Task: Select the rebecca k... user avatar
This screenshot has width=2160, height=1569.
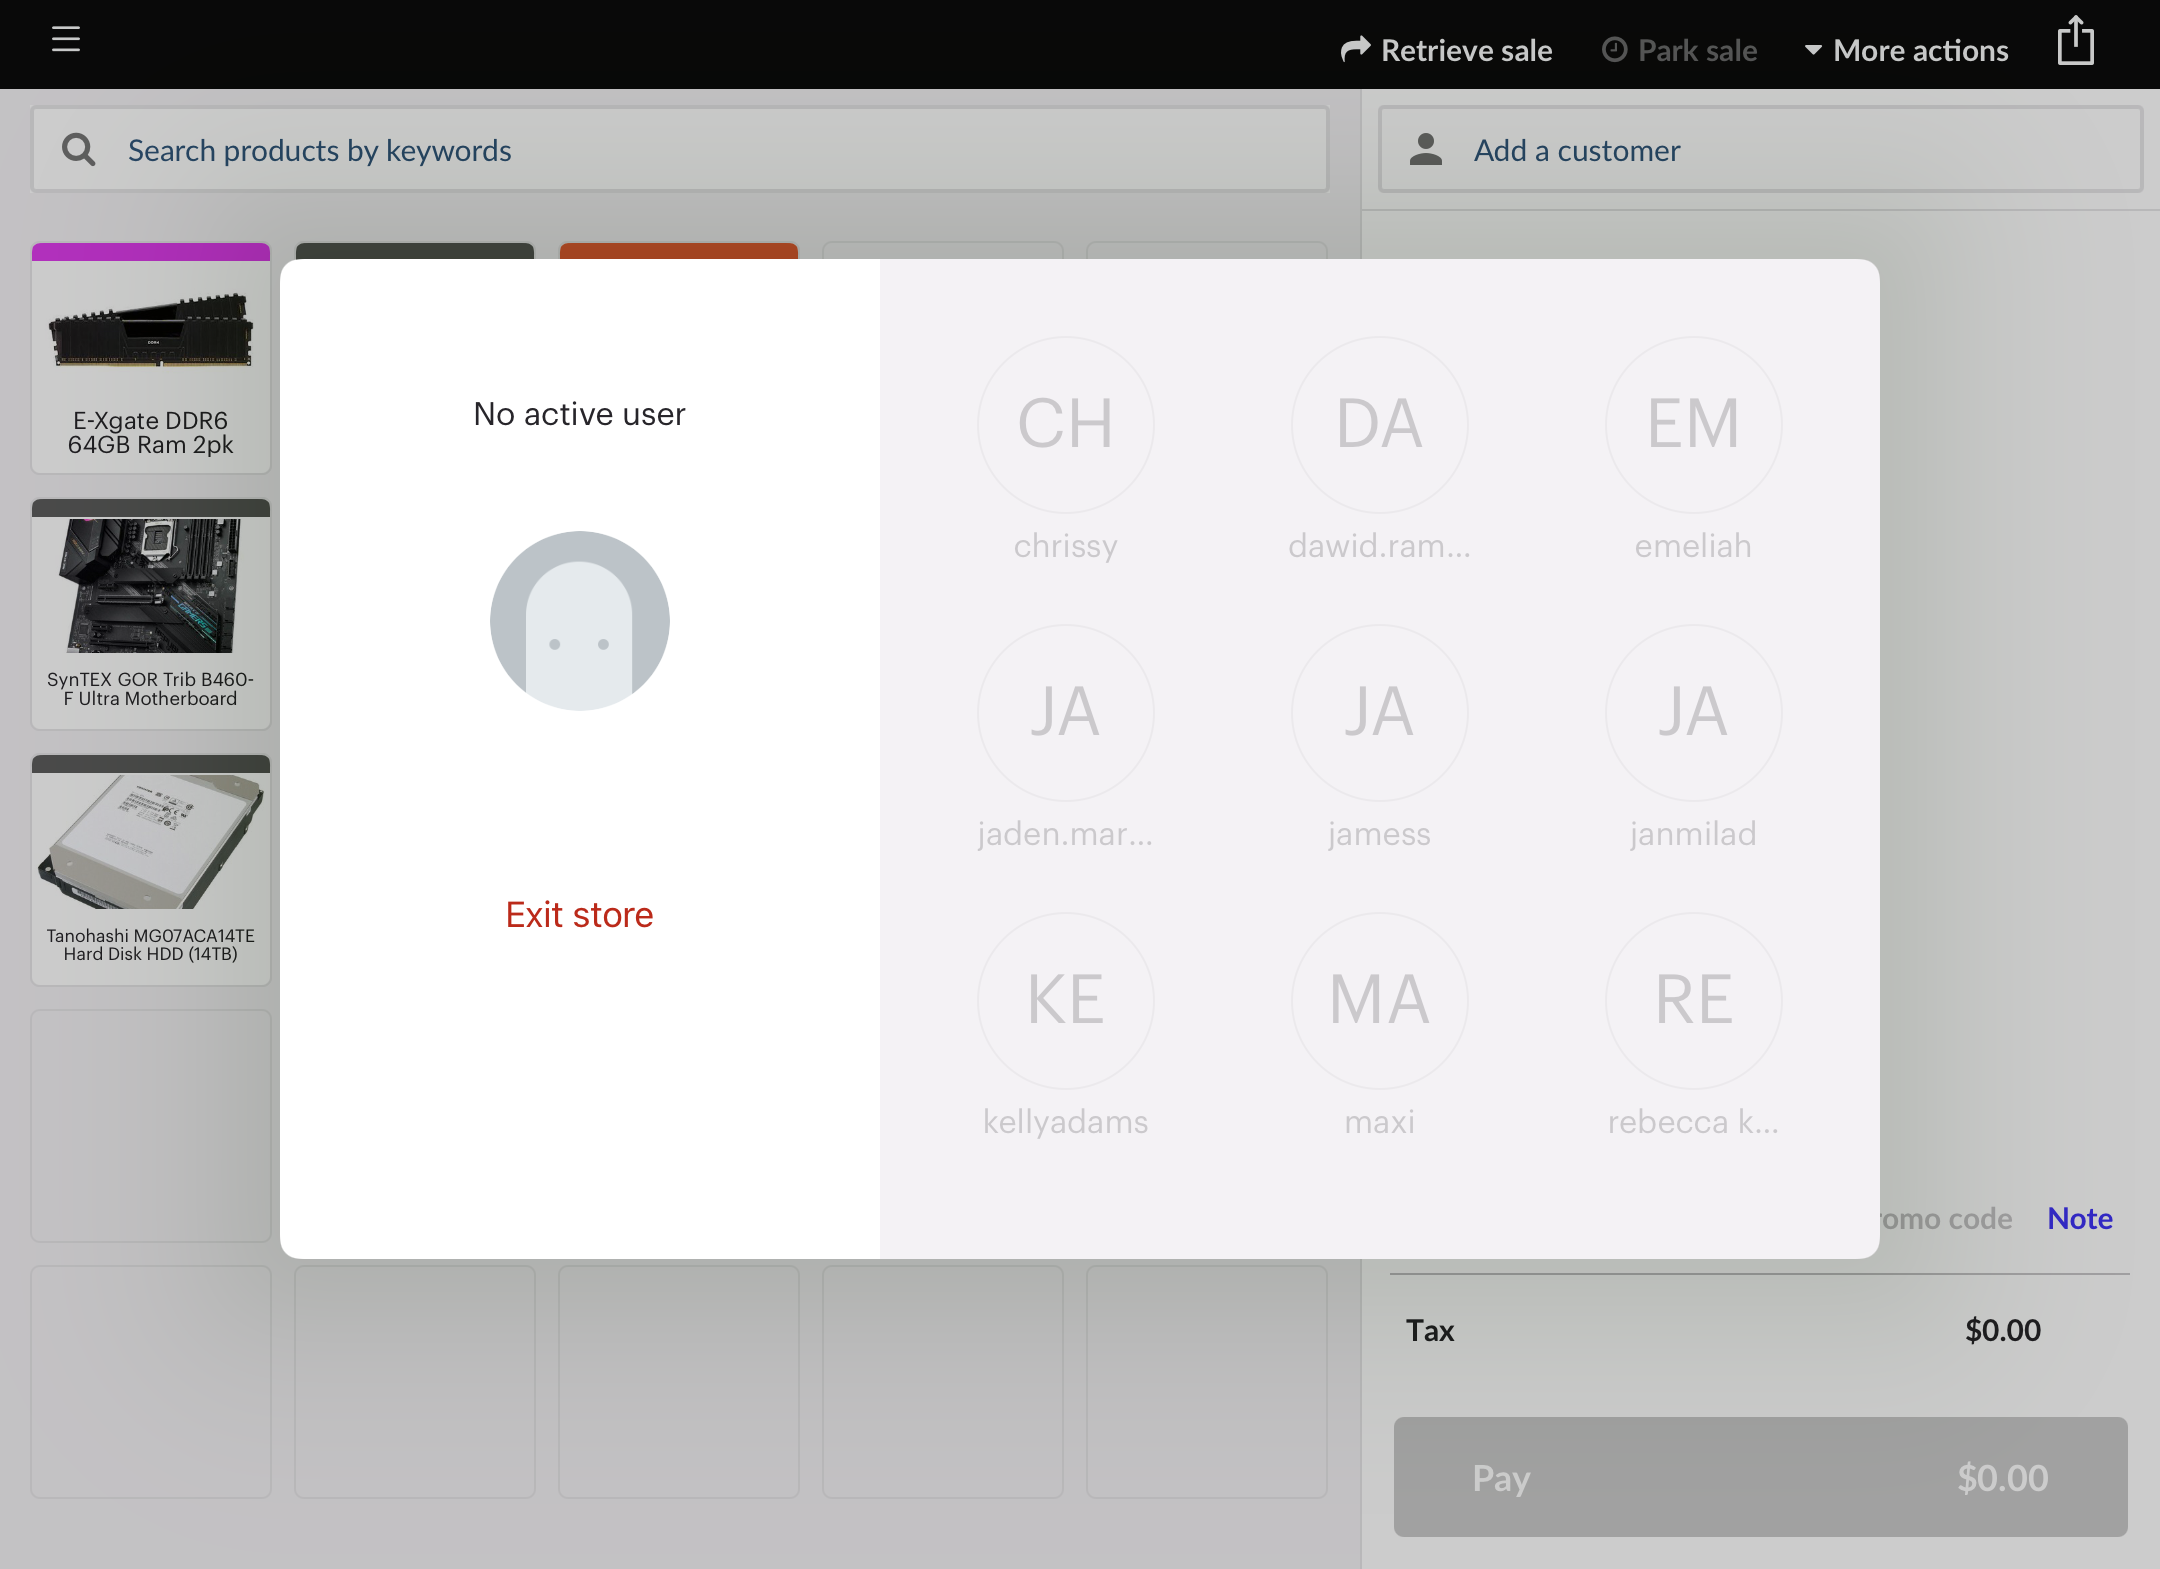Action: pyautogui.click(x=1693, y=1000)
